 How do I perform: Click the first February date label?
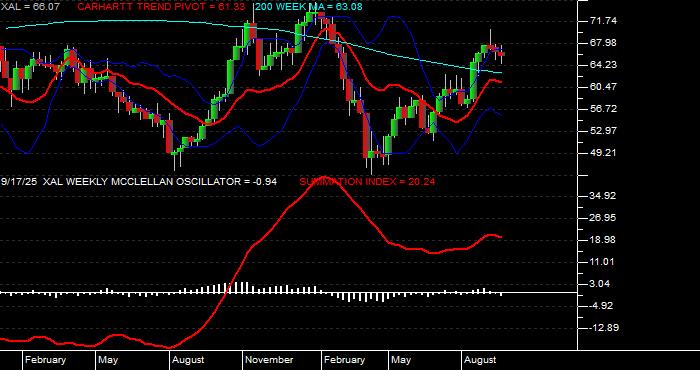point(46,360)
